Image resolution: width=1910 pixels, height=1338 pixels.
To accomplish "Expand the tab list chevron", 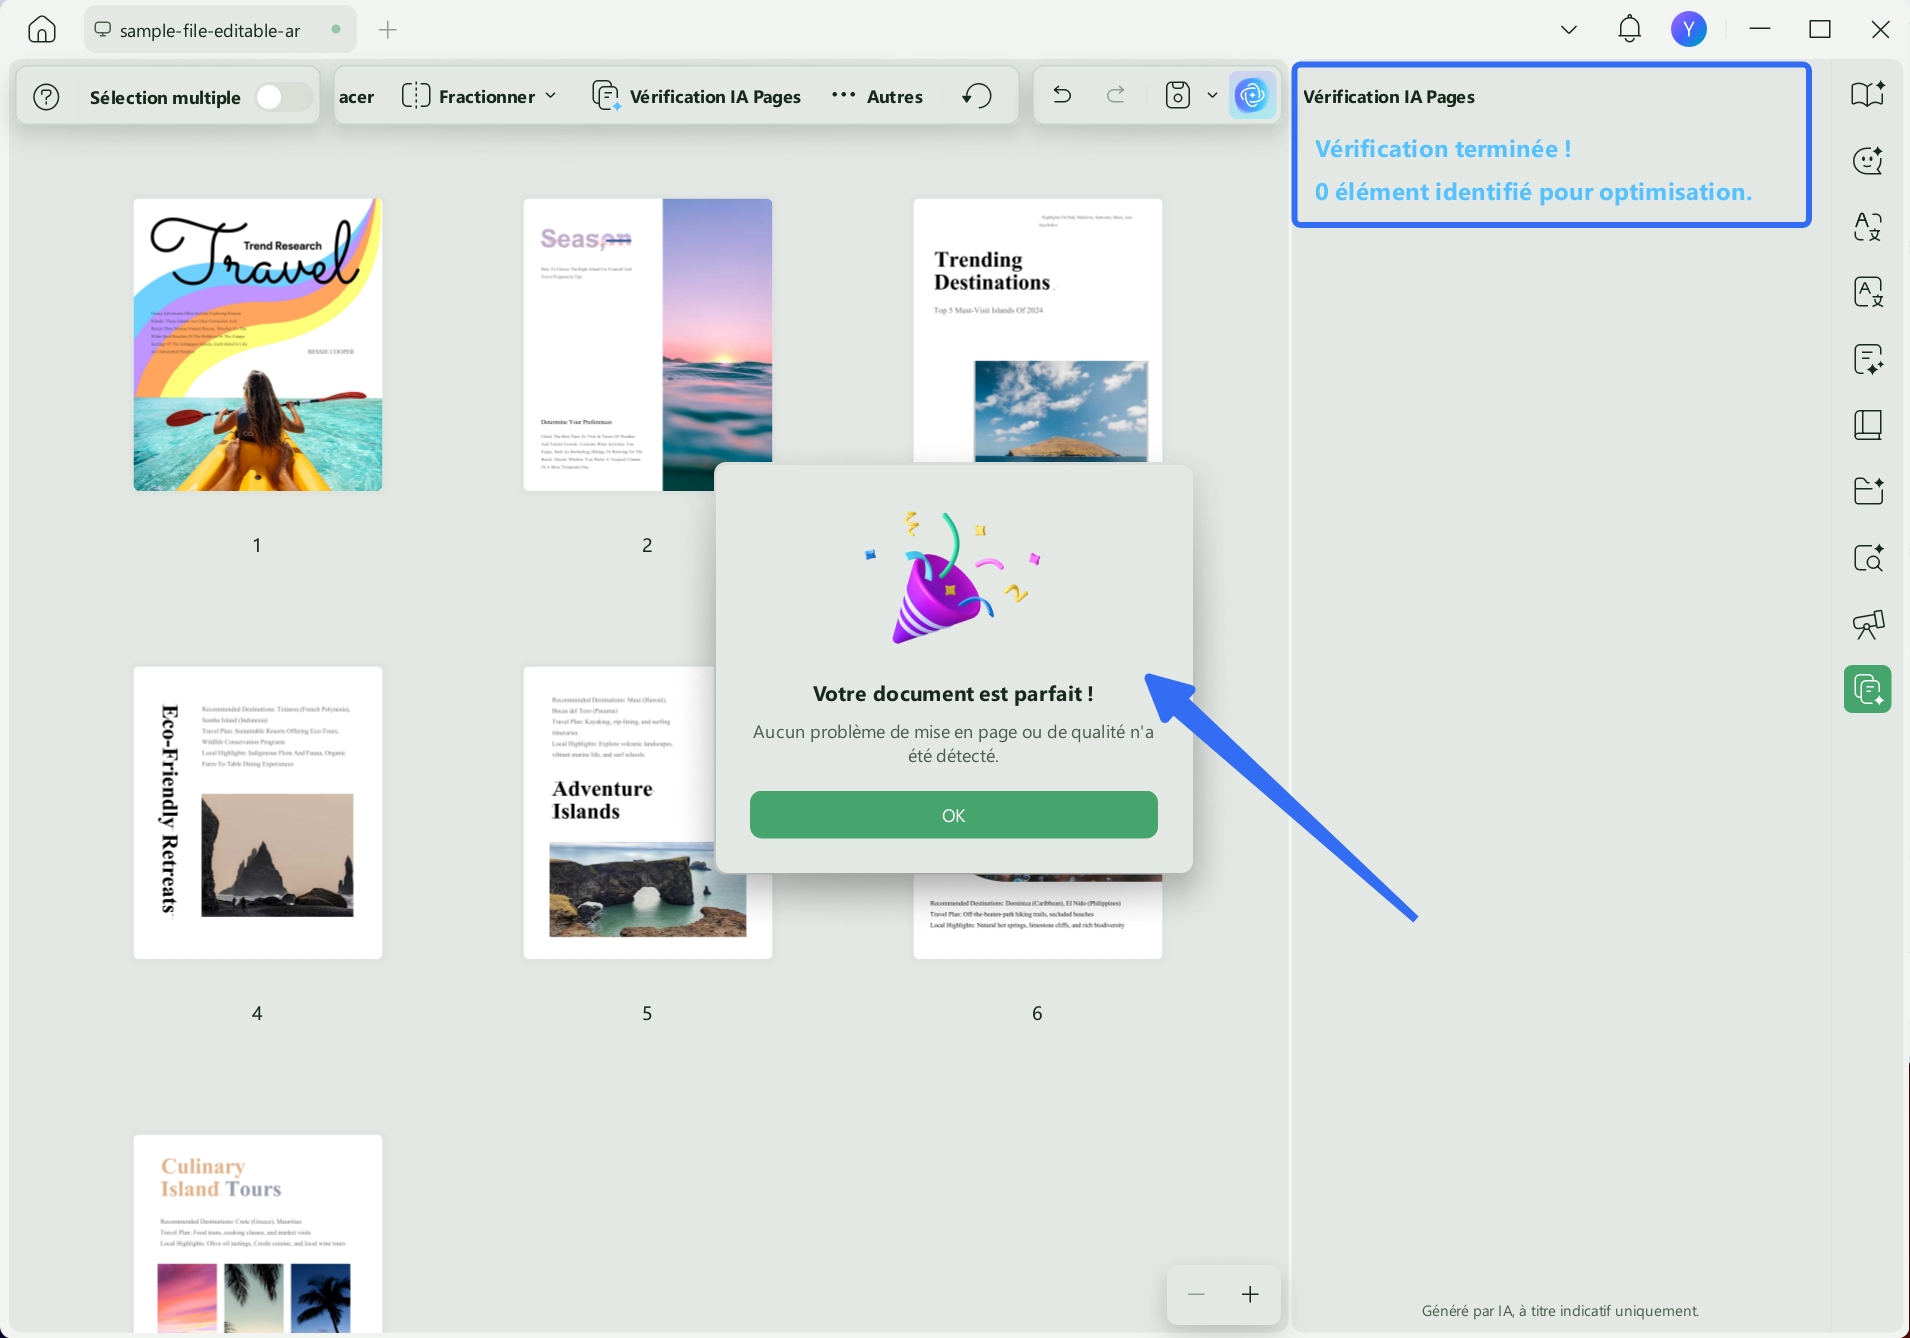I will coord(1569,30).
